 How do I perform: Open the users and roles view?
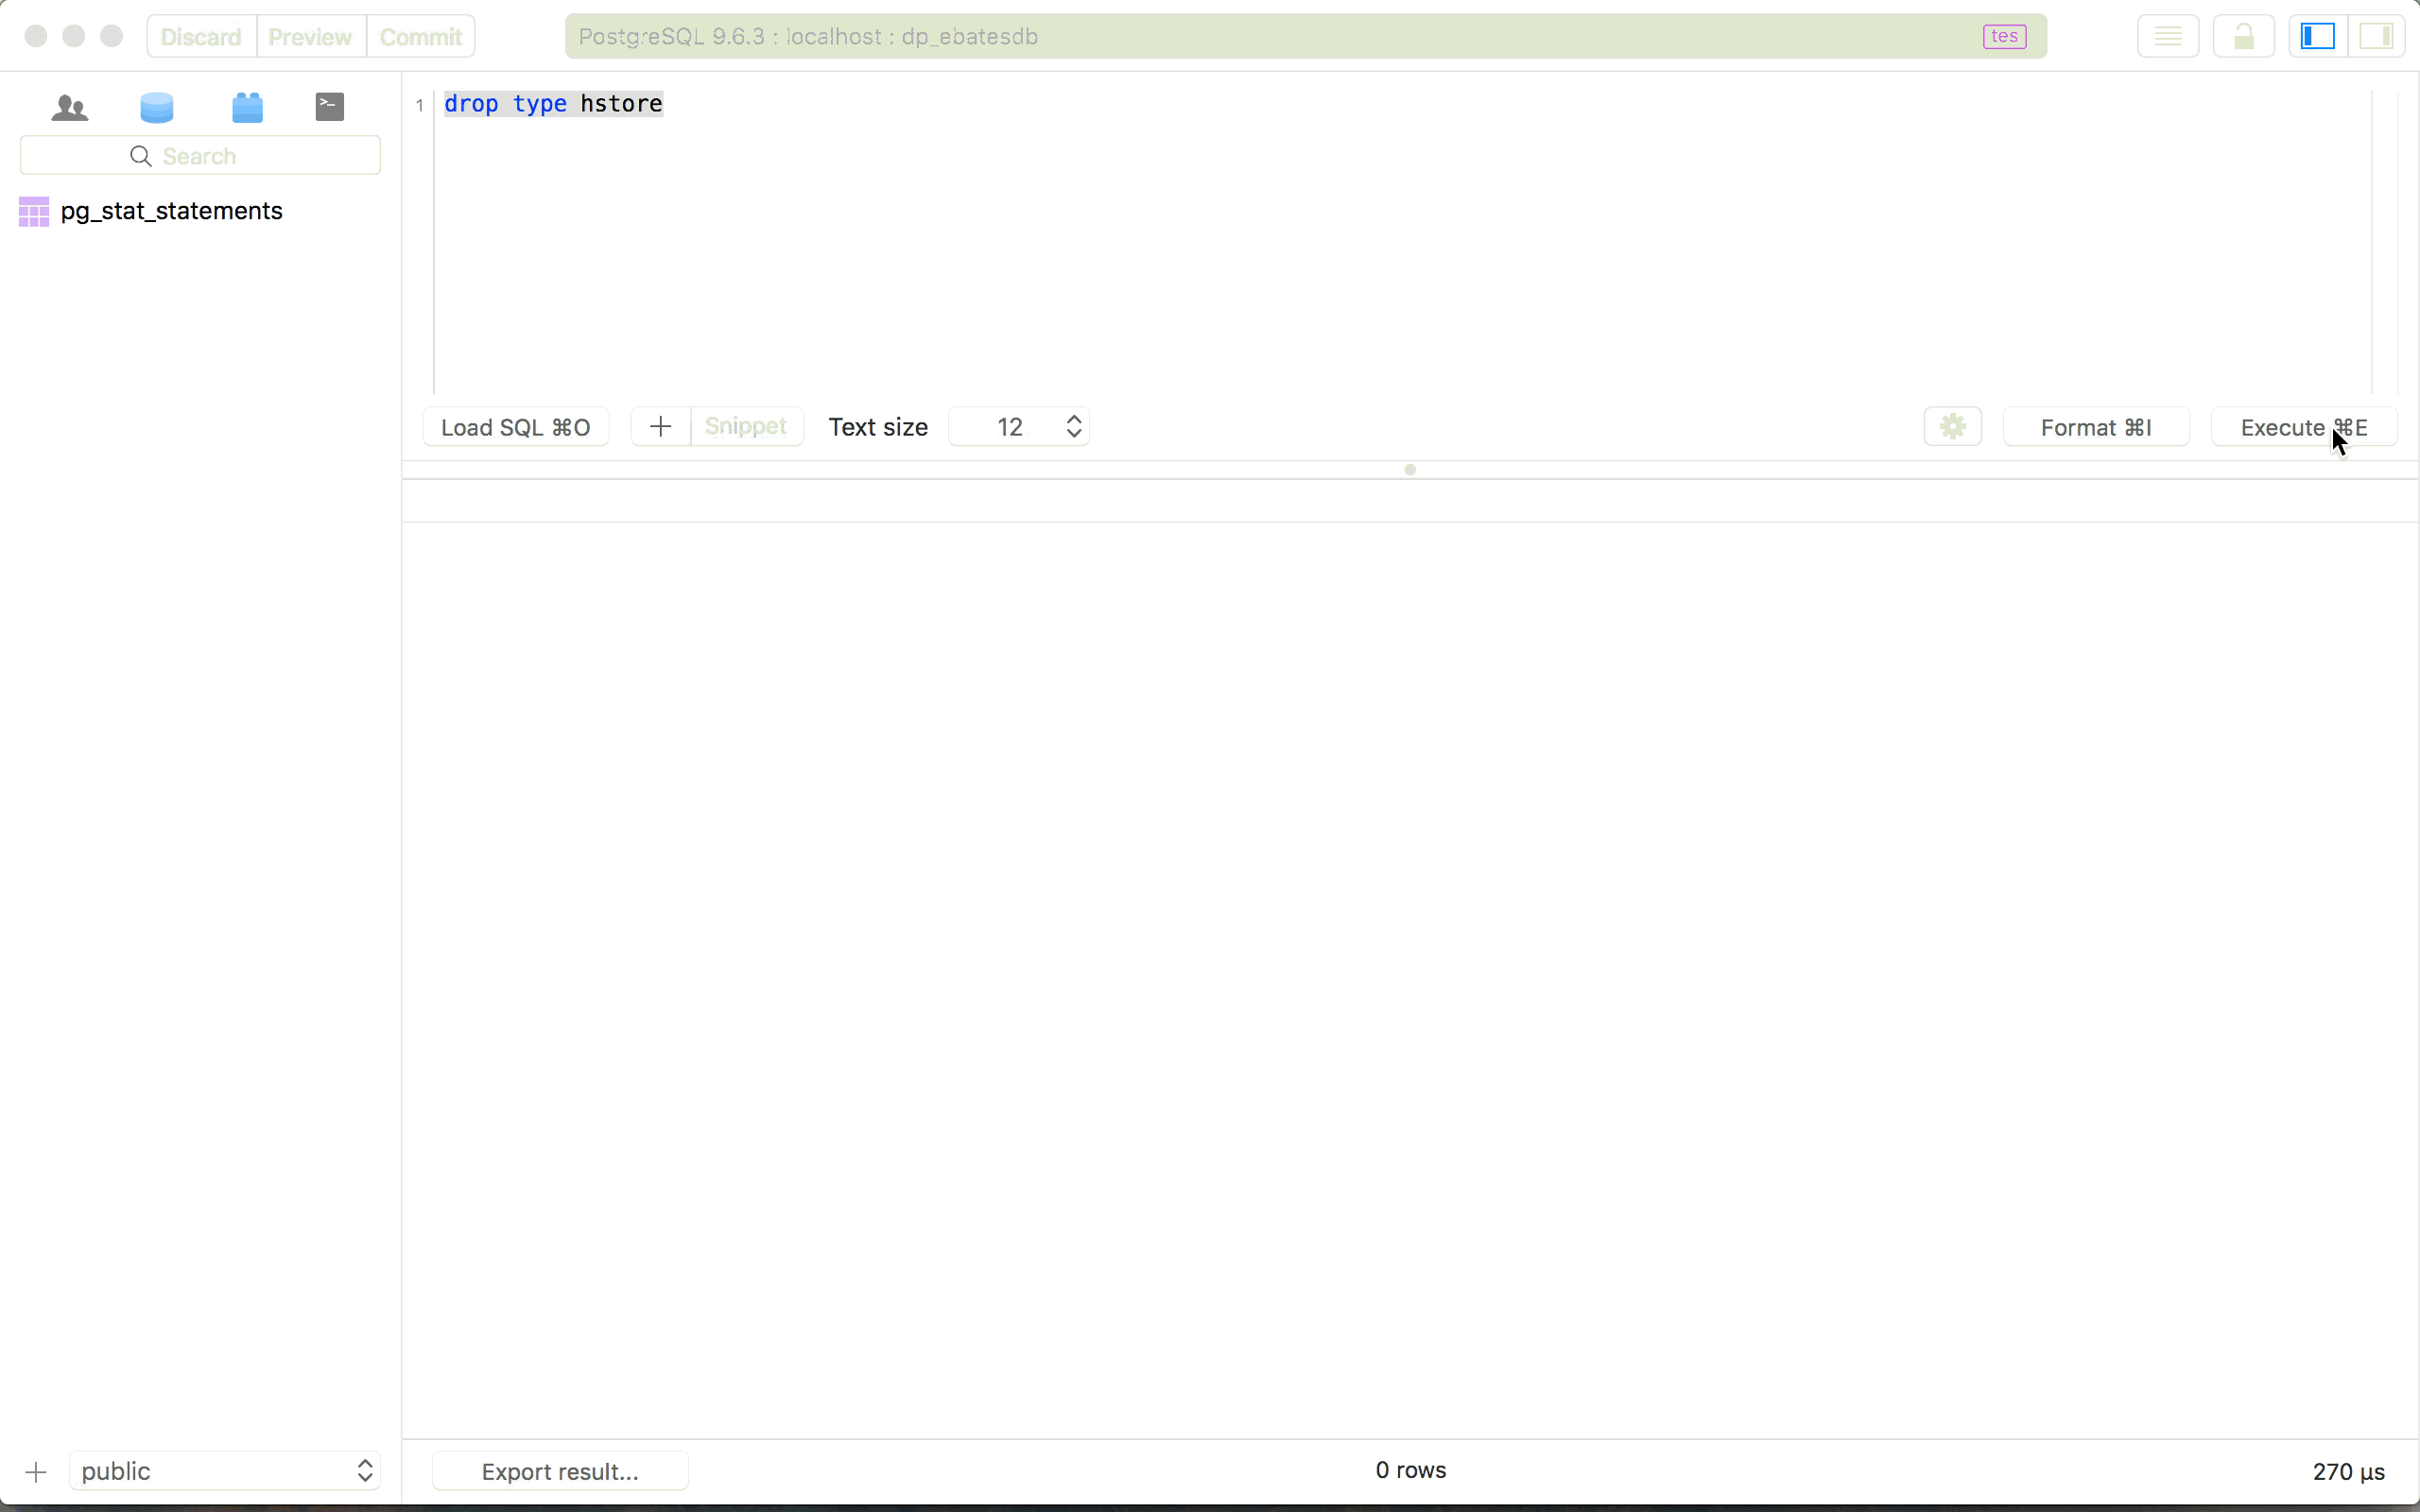point(69,107)
